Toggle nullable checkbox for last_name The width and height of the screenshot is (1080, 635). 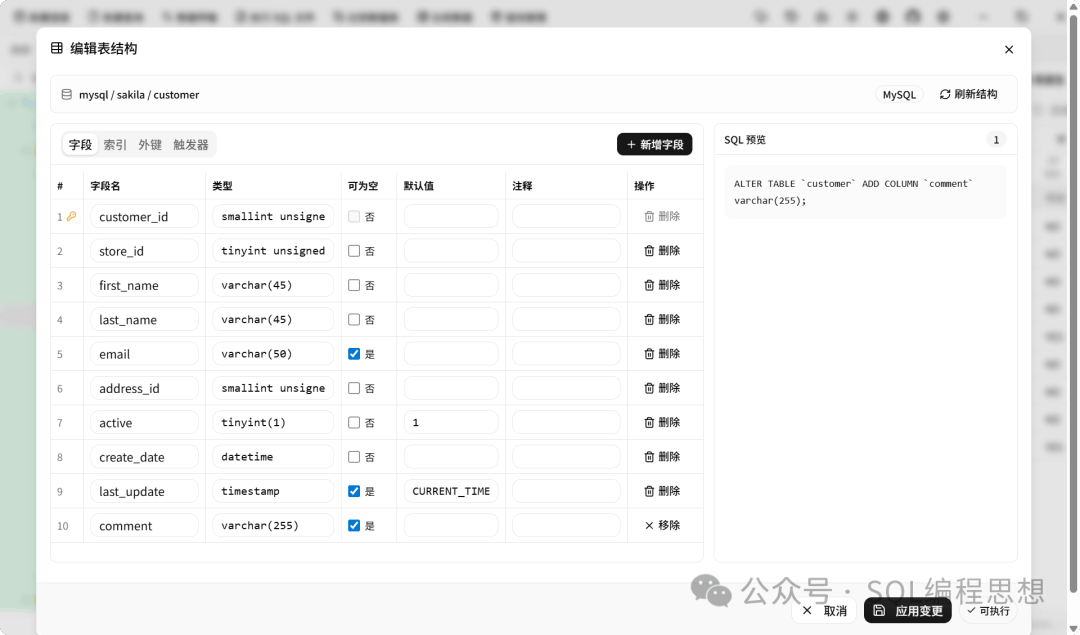coord(354,320)
